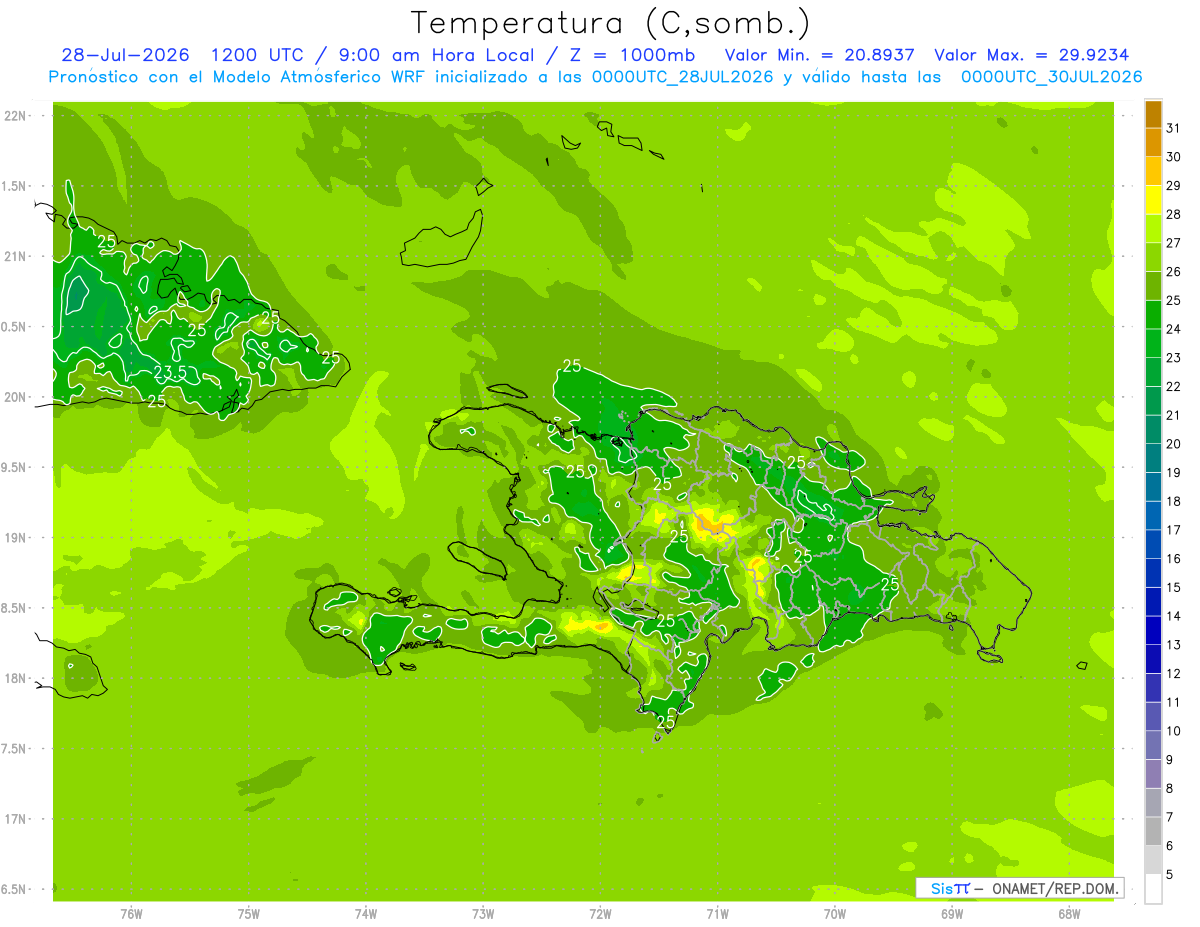Screen dimensions: 1200x927
Task: Click the '0000UTC_30JUL2026' valid-until timestamp
Action: click(1051, 77)
